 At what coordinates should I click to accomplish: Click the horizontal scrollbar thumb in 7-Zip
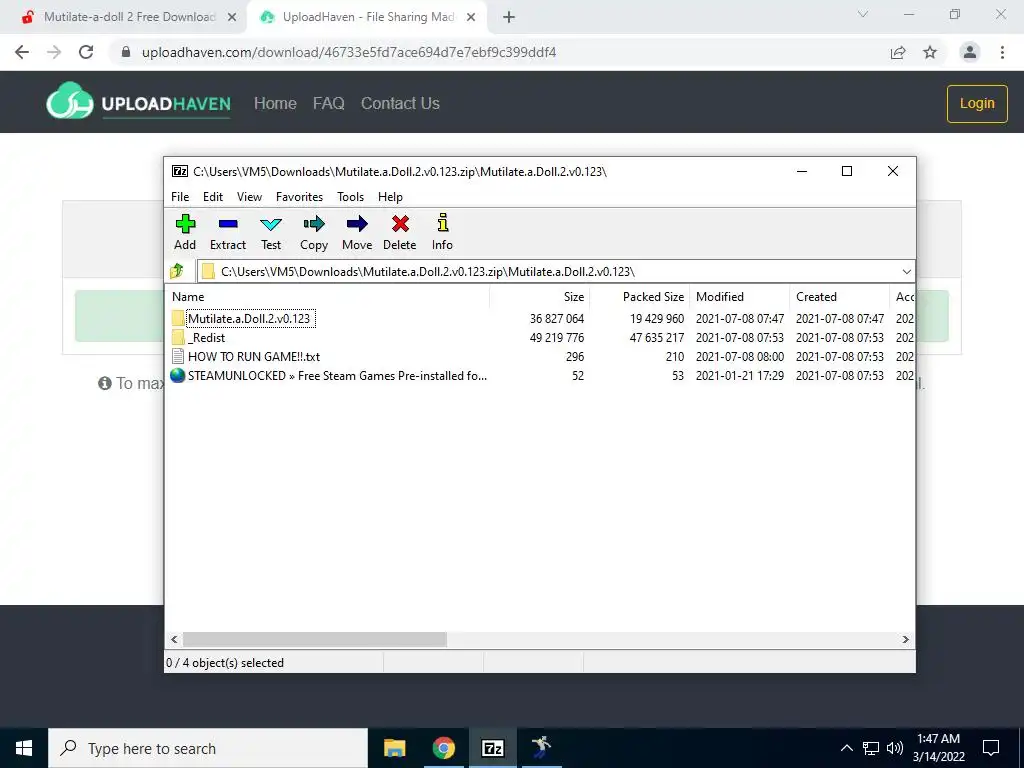click(315, 639)
